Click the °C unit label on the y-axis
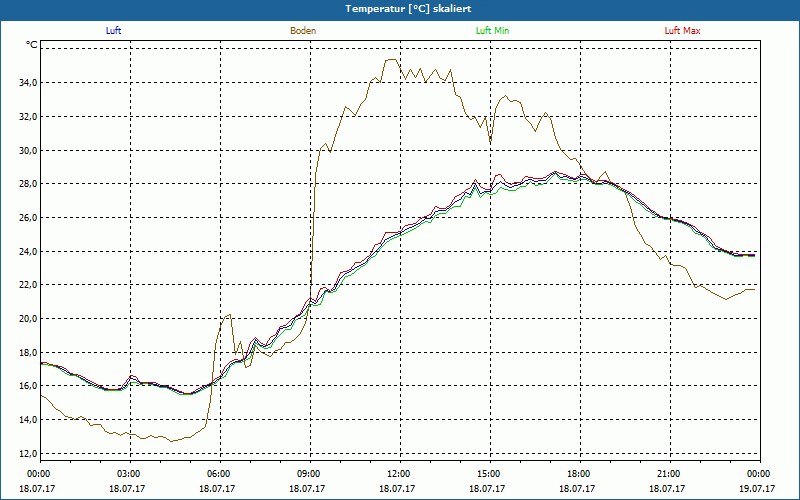Image resolution: width=800 pixels, height=500 pixels. coord(32,45)
